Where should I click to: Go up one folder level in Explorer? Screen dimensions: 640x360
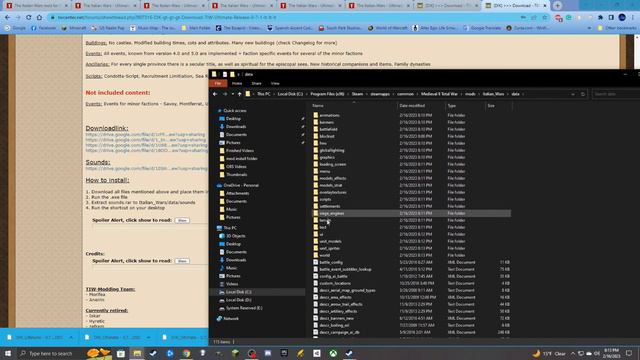[x=240, y=94]
